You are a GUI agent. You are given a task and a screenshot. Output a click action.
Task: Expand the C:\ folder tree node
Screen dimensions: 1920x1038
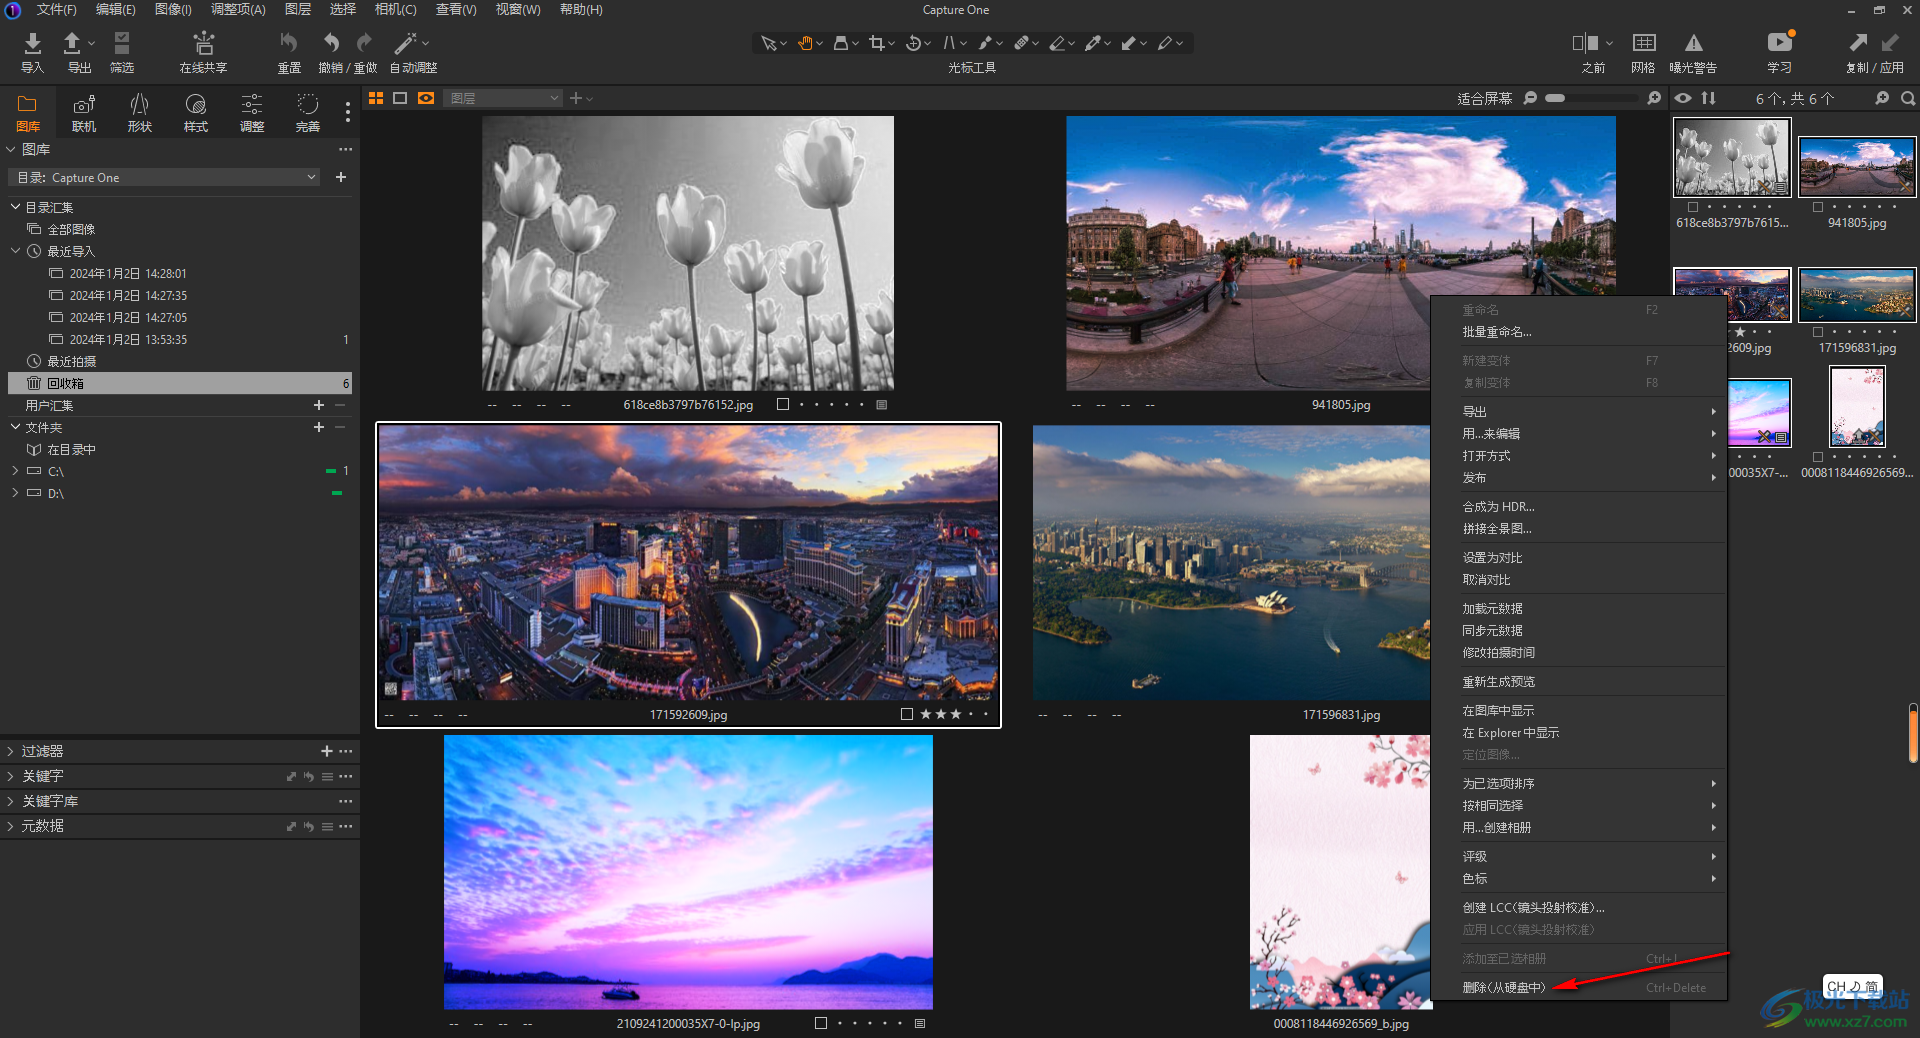tap(15, 471)
